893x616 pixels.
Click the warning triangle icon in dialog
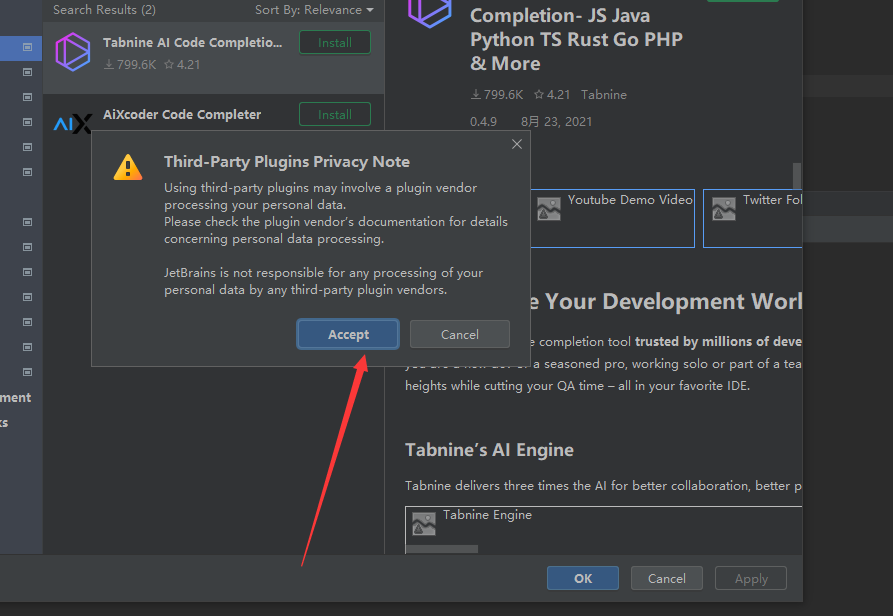128,167
